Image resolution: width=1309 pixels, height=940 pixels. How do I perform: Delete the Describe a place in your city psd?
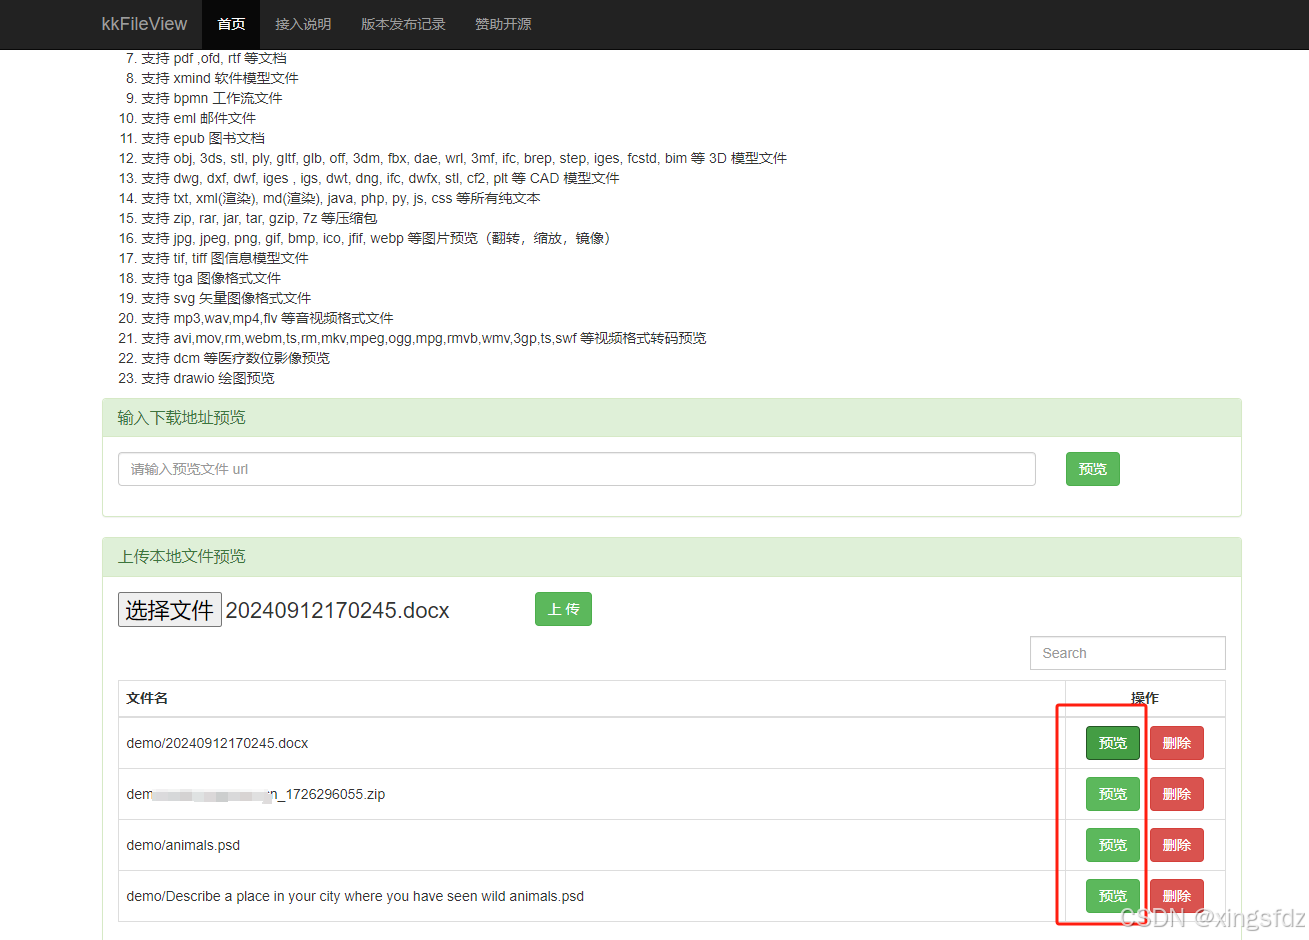(1176, 896)
